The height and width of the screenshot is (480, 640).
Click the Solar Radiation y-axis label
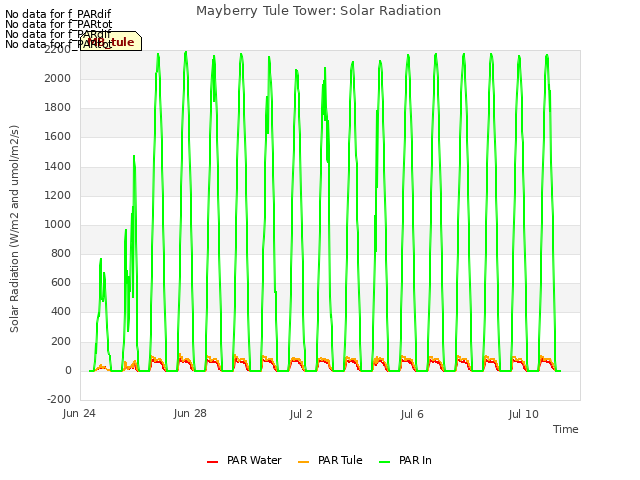coord(14,229)
